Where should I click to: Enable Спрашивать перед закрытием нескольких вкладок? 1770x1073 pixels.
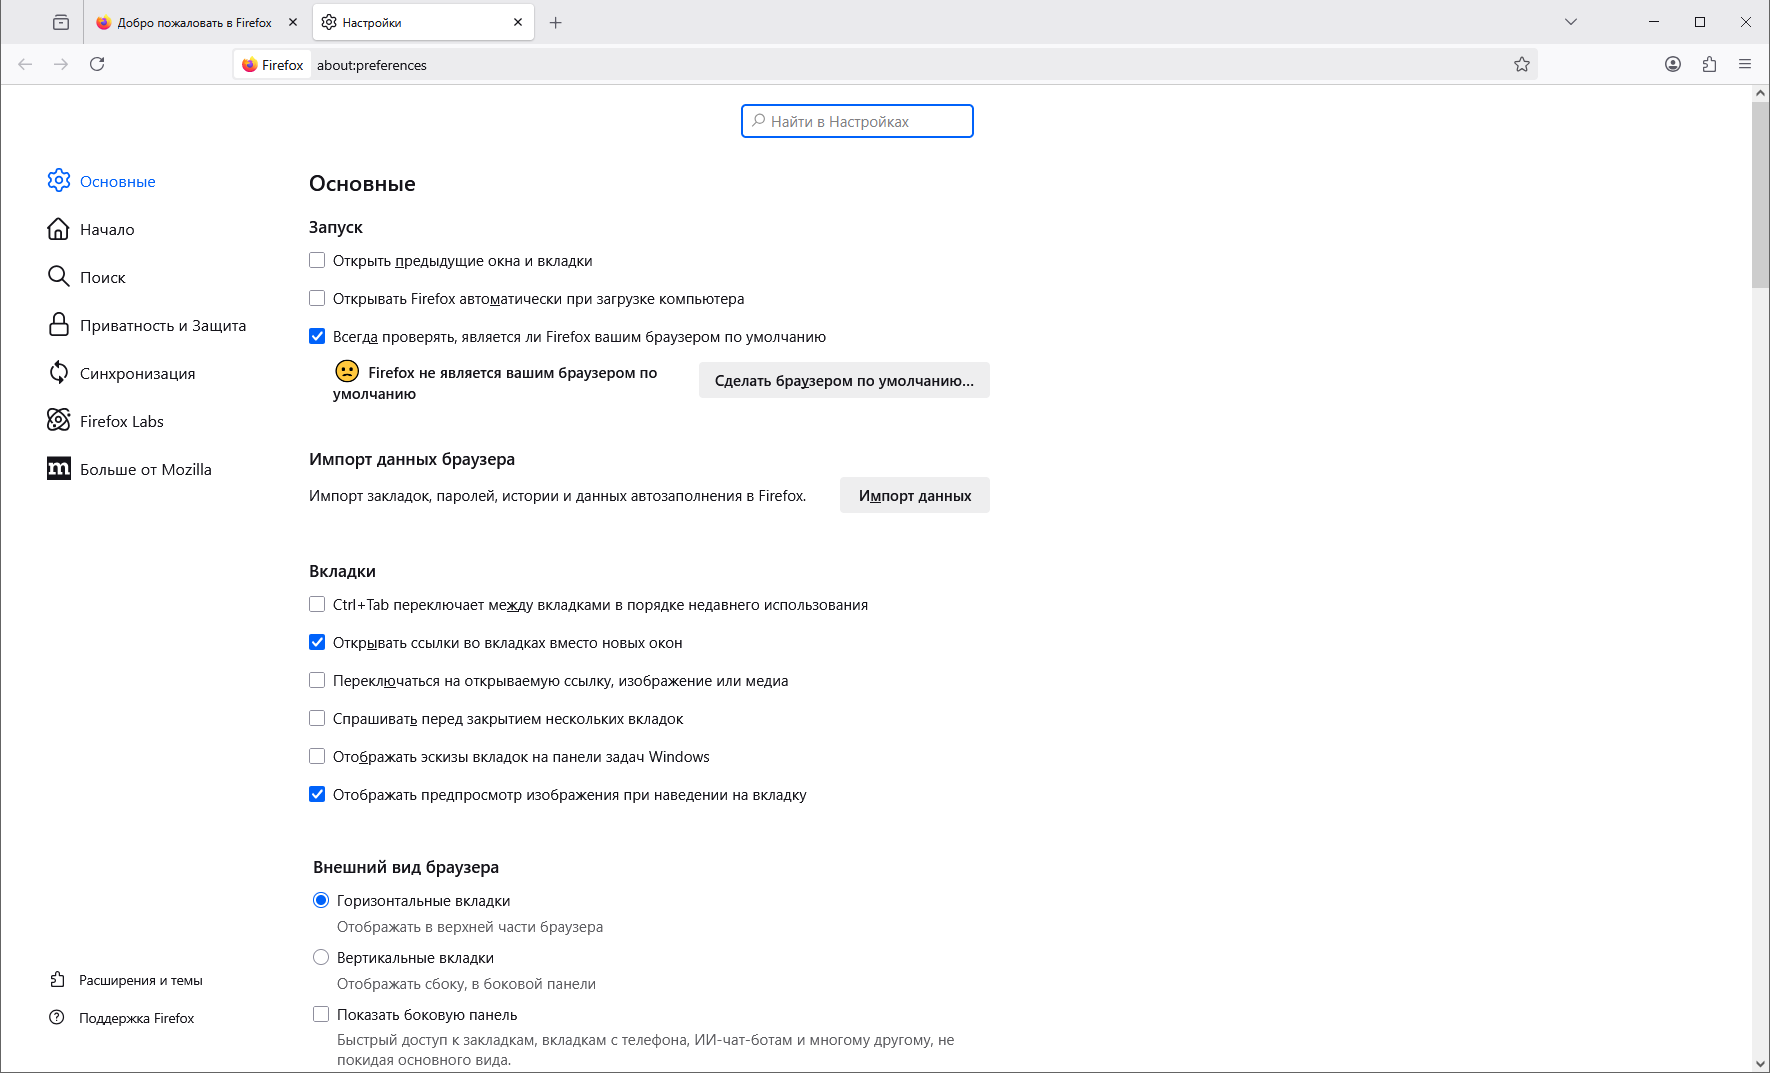click(317, 718)
